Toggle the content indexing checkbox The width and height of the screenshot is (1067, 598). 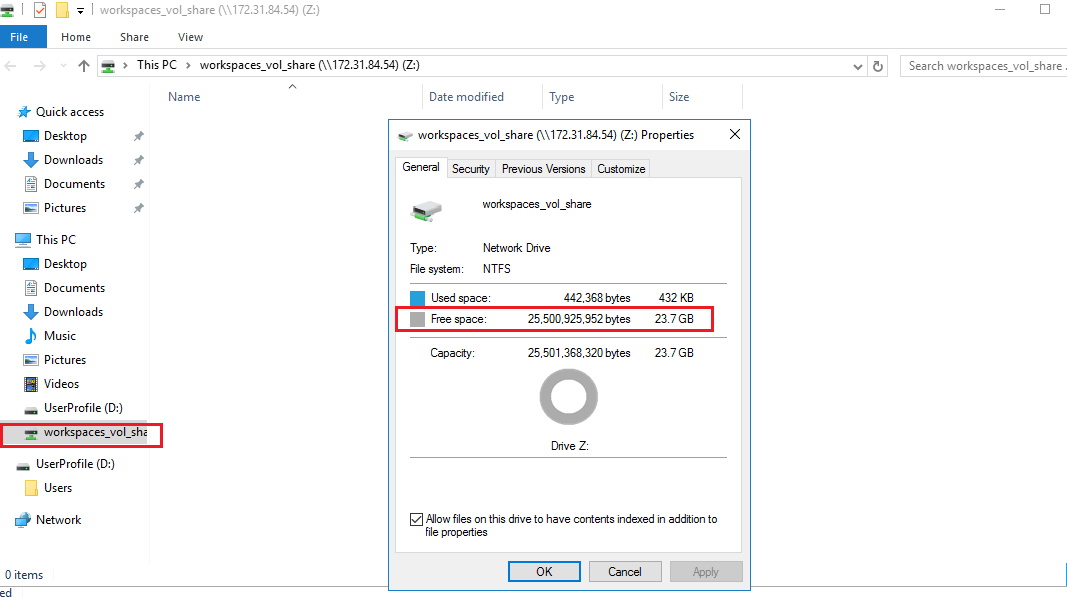pyautogui.click(x=416, y=520)
